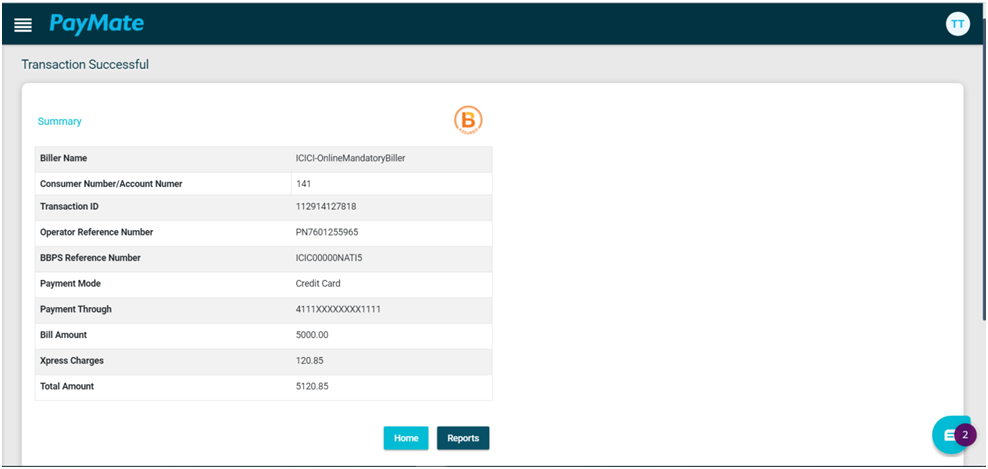The height and width of the screenshot is (469, 988).
Task: Click the Transaction ID label
Action: tap(69, 207)
